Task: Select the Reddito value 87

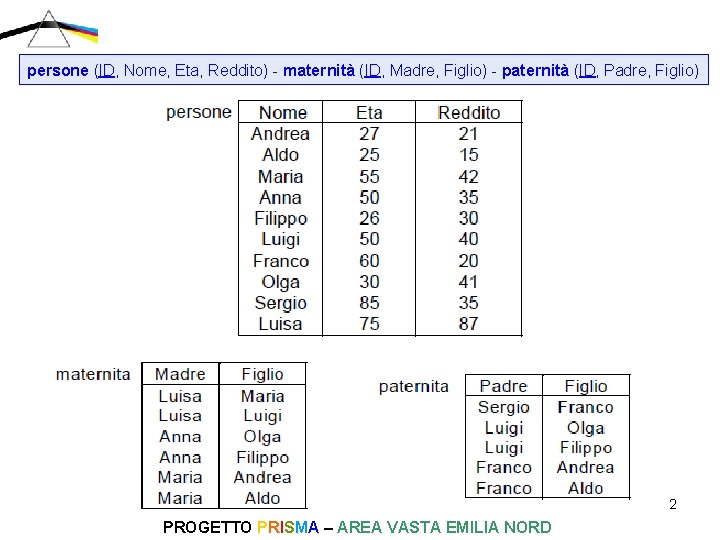Action: (469, 324)
